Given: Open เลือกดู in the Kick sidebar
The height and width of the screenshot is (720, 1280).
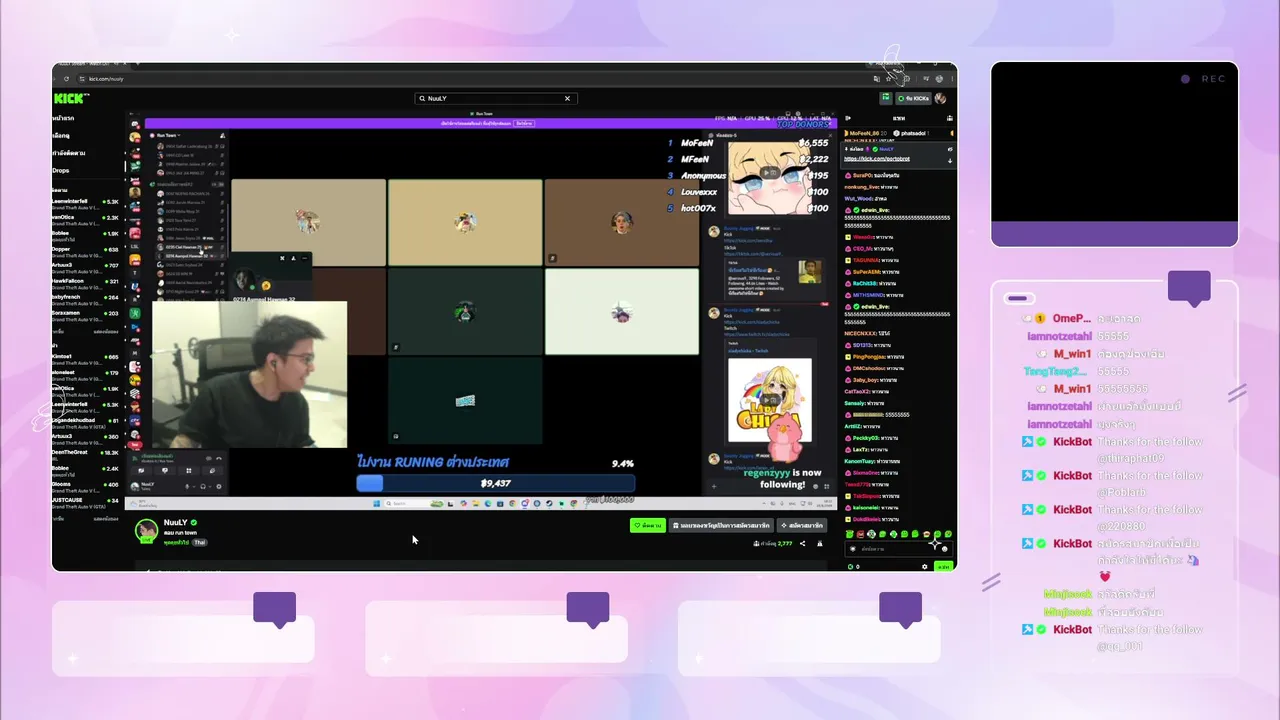Looking at the screenshot, I should click(x=61, y=135).
